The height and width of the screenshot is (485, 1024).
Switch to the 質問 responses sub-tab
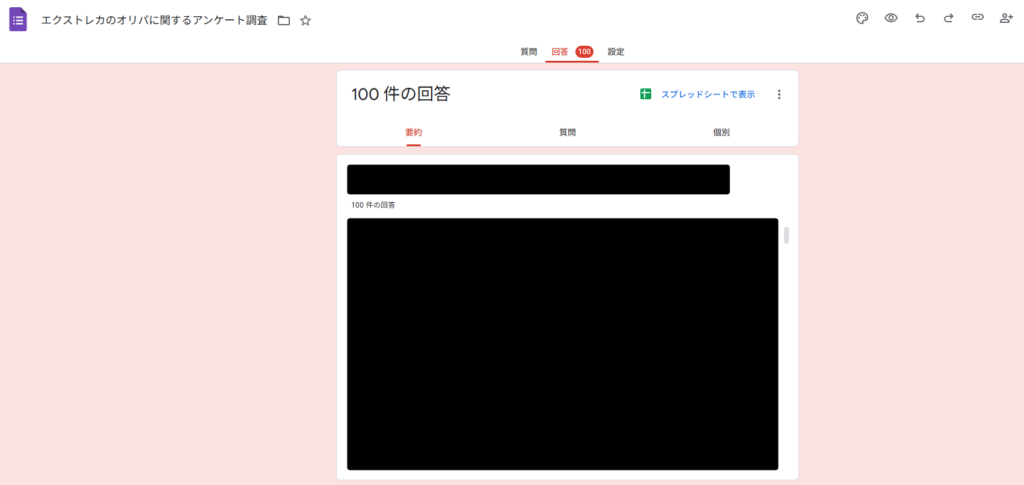pyautogui.click(x=567, y=132)
